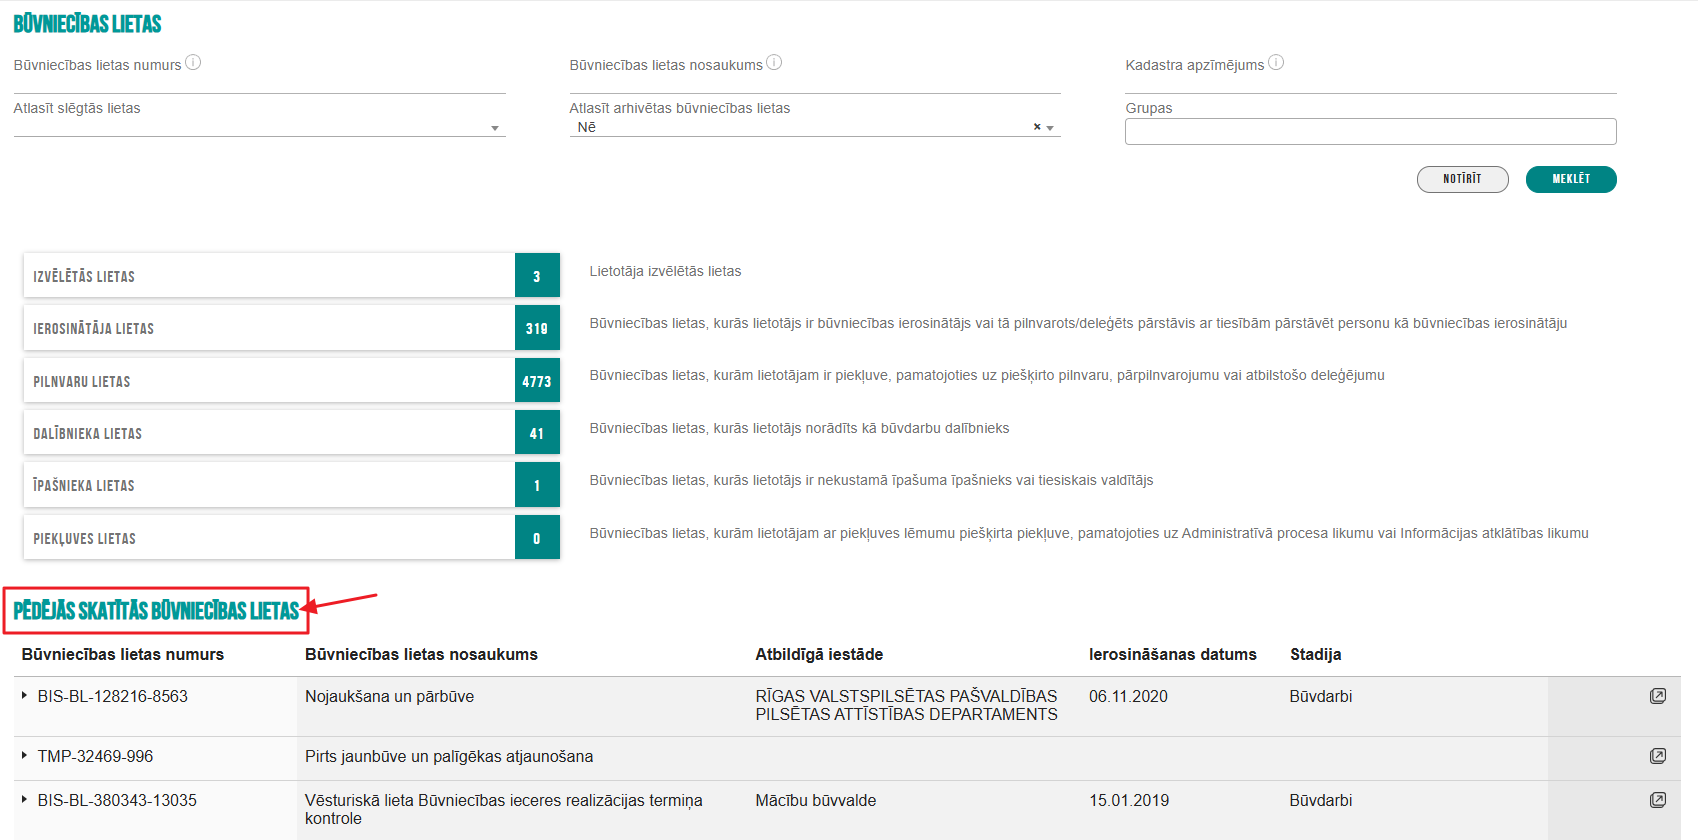Focus the Būvniecības lietas nosaukums input
The image size is (1698, 840).
815,84
